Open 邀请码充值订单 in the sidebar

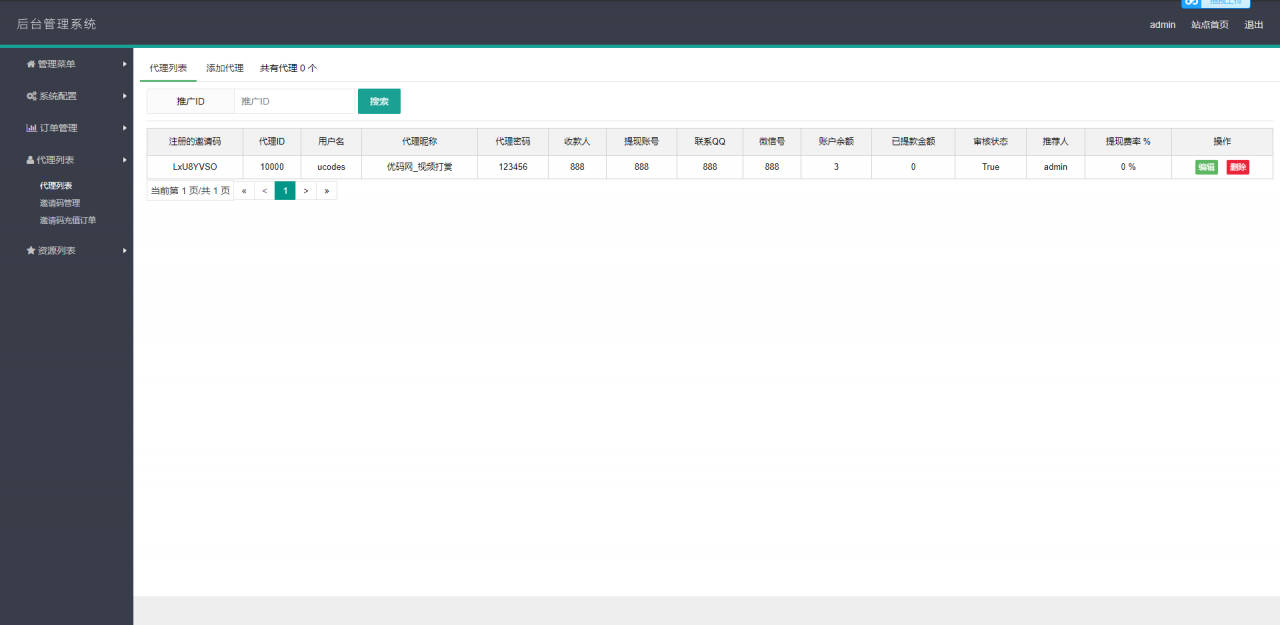(68, 220)
